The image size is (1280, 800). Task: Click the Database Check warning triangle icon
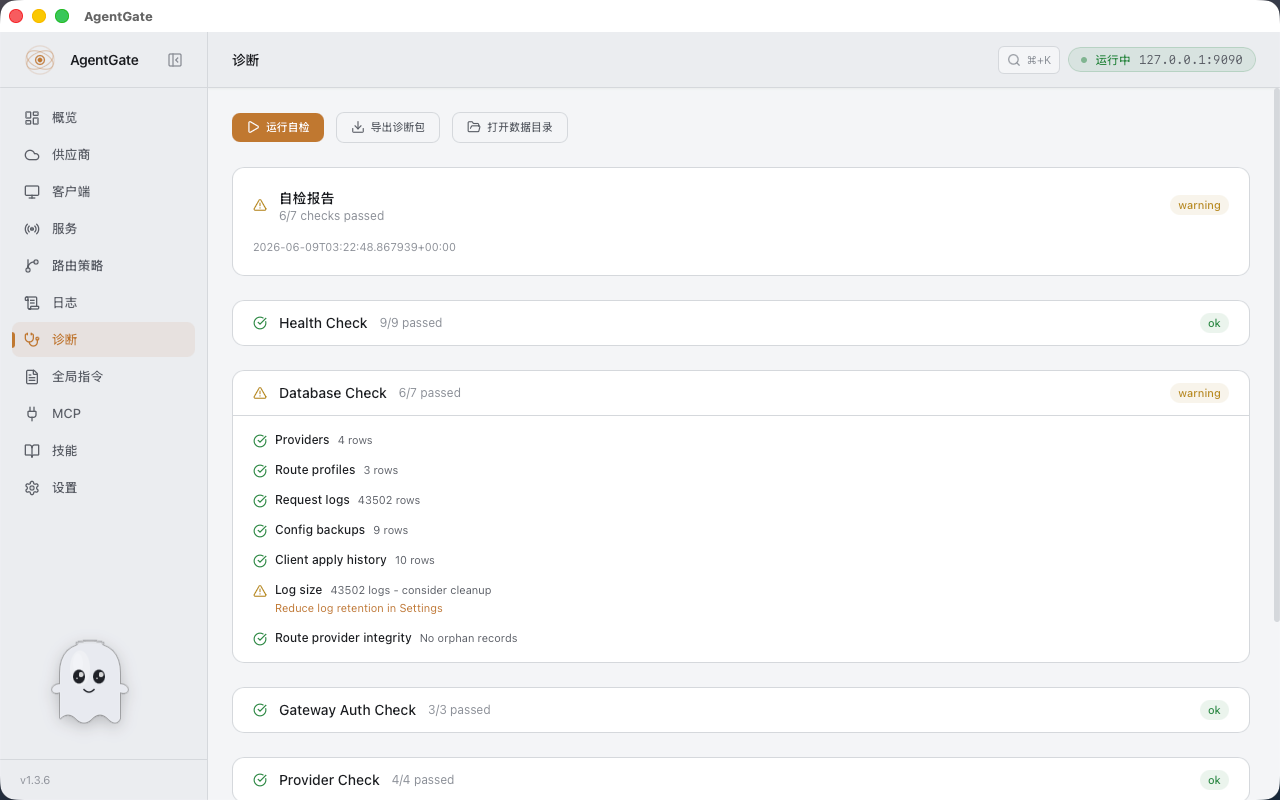260,393
